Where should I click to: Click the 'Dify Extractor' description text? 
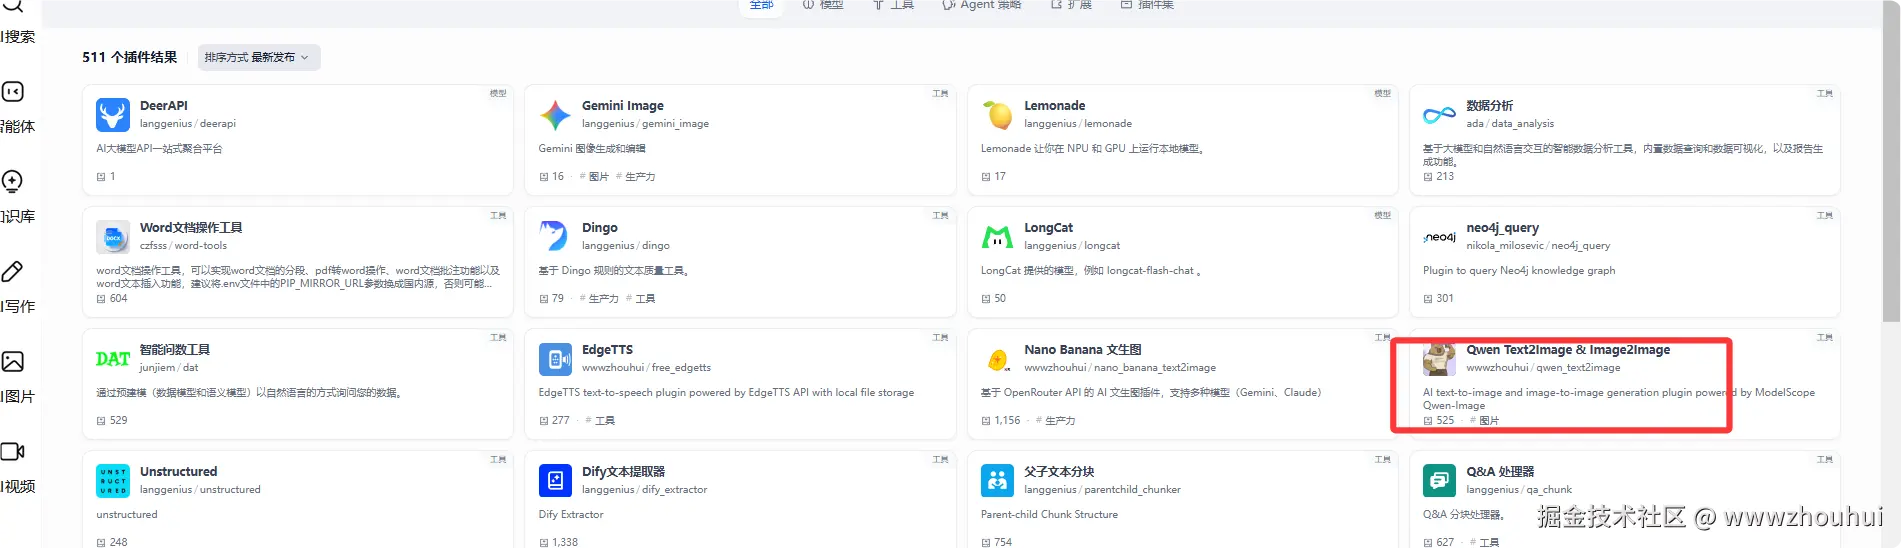(571, 515)
